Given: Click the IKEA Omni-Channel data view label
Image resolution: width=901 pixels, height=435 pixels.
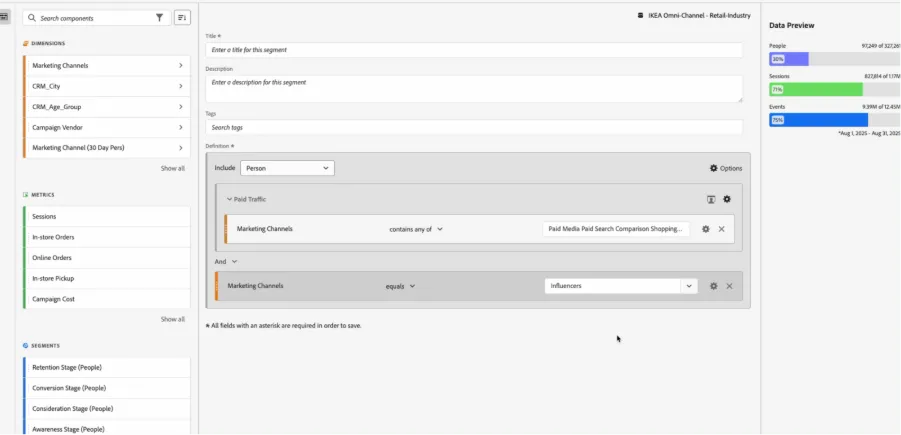Looking at the screenshot, I should 699,16.
